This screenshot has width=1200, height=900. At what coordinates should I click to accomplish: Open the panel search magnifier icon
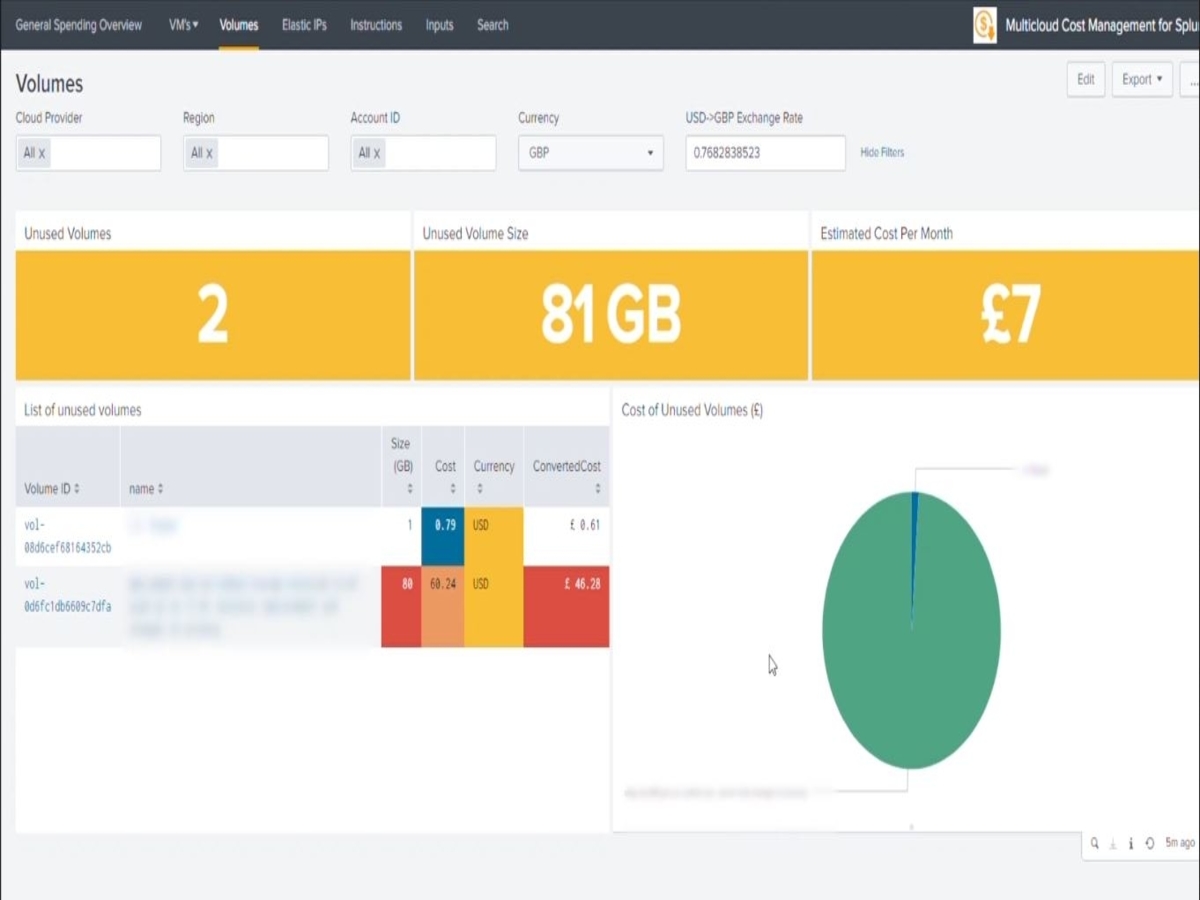(1095, 843)
